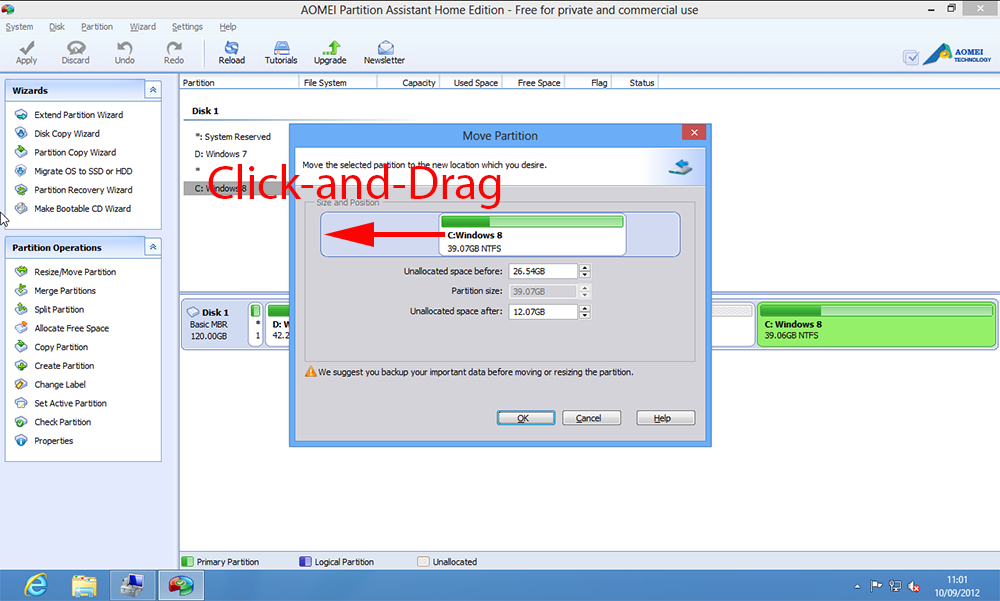Open the Disk menu

pos(57,27)
